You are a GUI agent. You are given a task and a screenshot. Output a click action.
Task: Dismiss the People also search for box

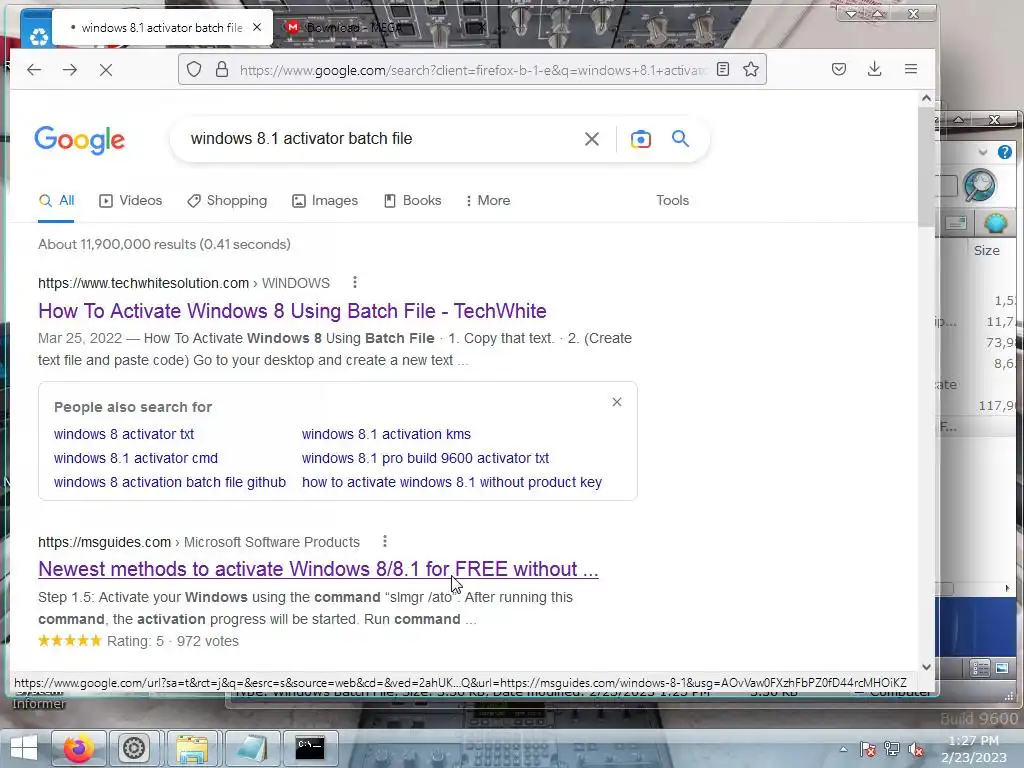[x=617, y=402]
